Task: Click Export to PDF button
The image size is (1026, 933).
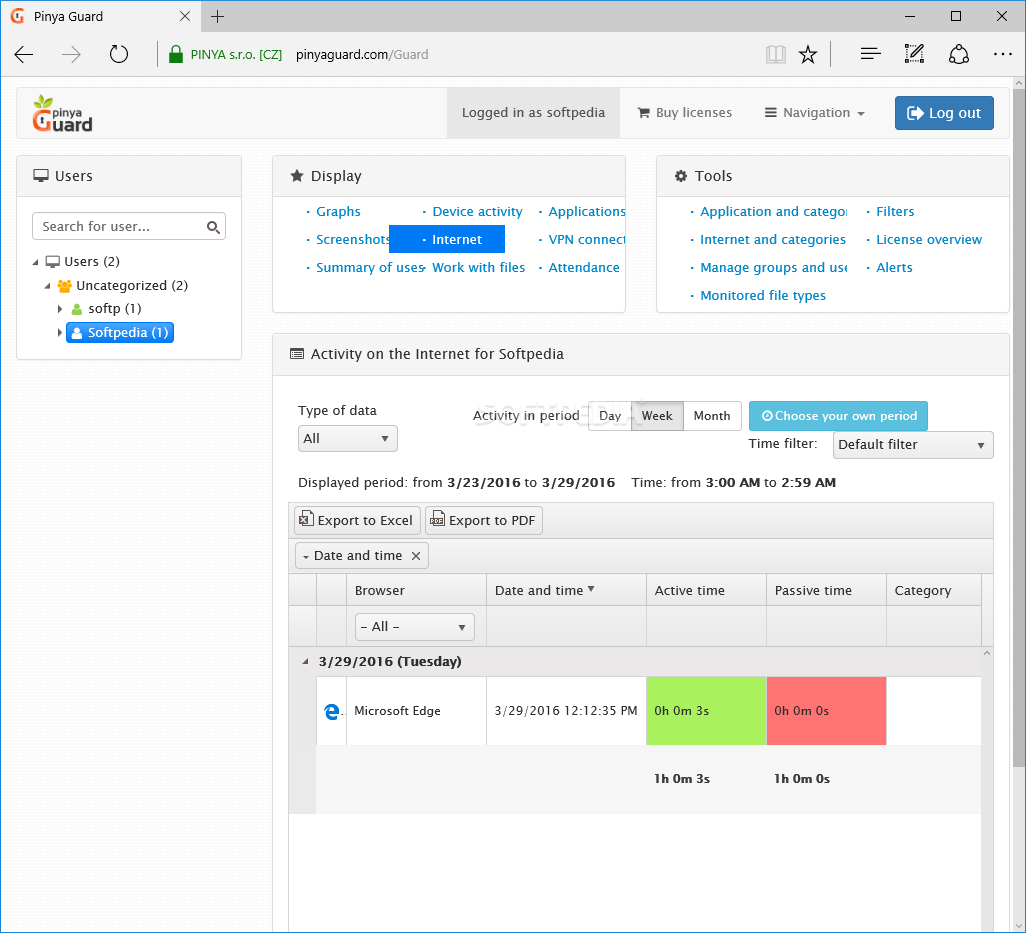Action: (x=484, y=520)
